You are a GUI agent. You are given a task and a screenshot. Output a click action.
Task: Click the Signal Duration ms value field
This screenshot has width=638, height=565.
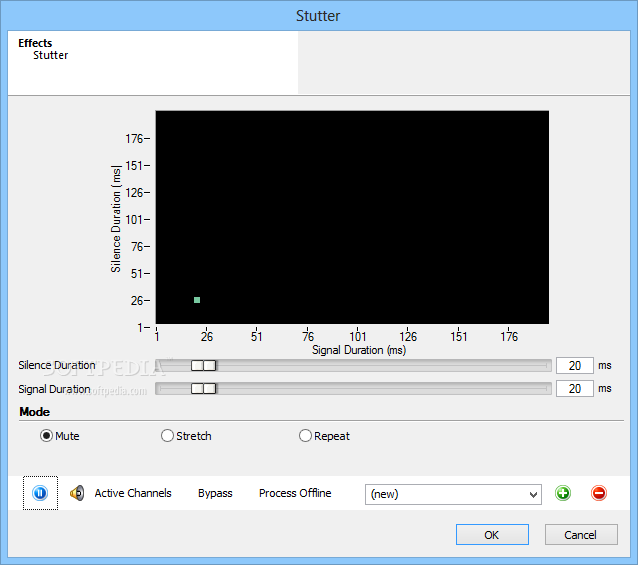[575, 388]
